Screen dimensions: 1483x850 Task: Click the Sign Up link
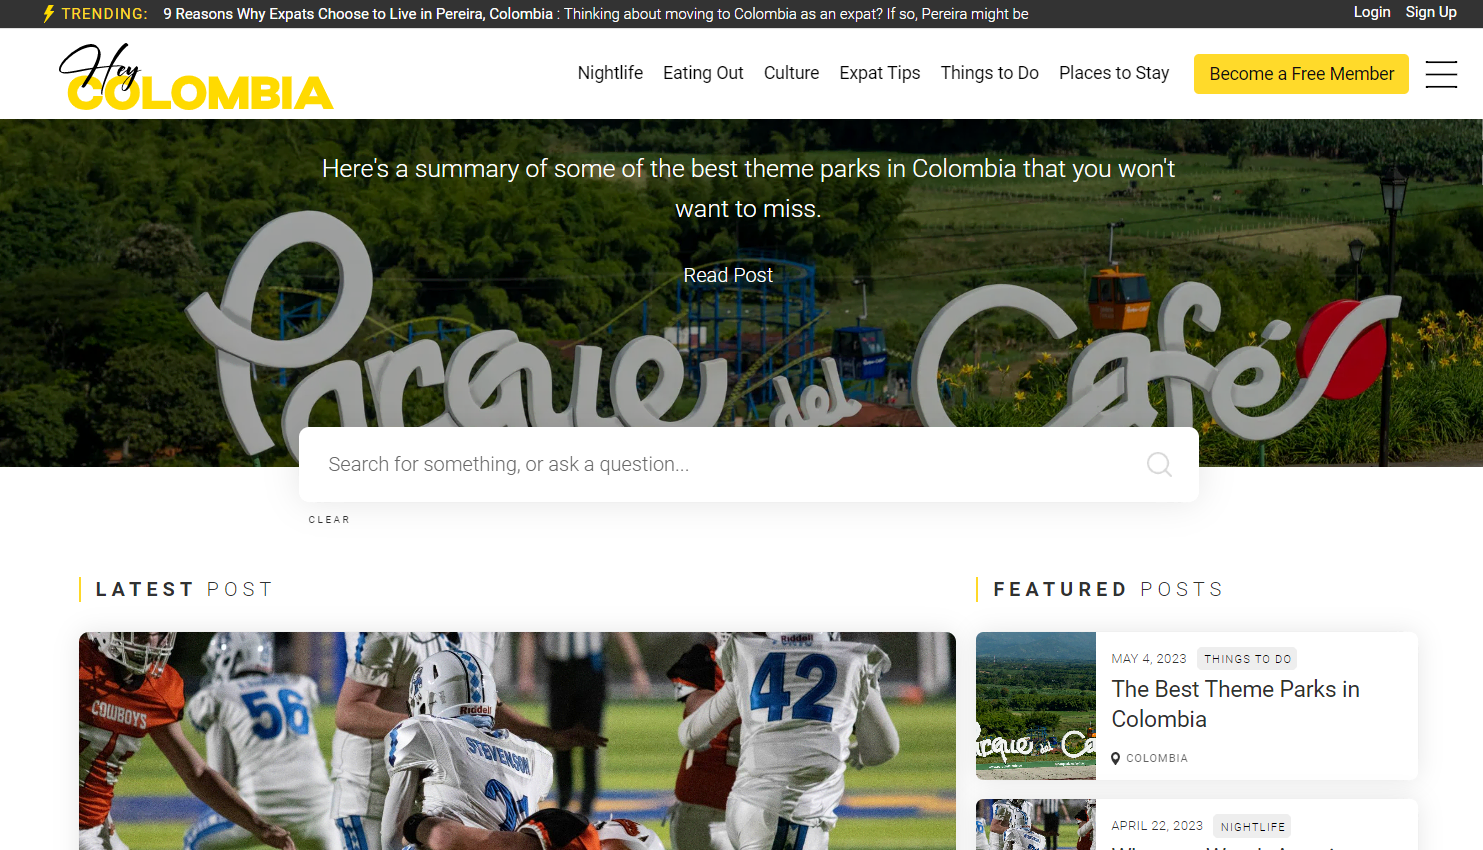[1431, 12]
